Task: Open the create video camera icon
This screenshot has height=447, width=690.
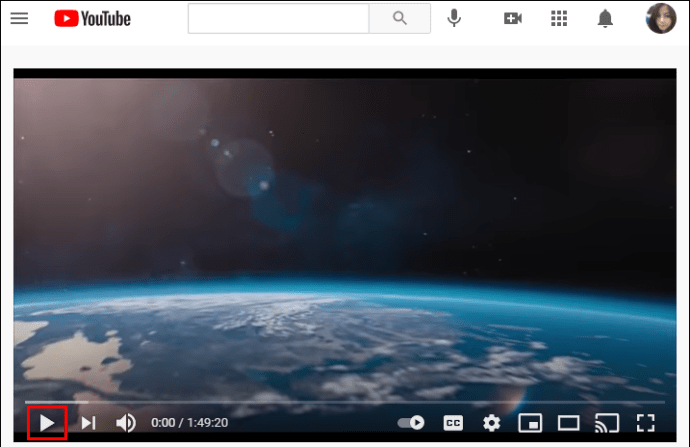Action: pyautogui.click(x=513, y=18)
